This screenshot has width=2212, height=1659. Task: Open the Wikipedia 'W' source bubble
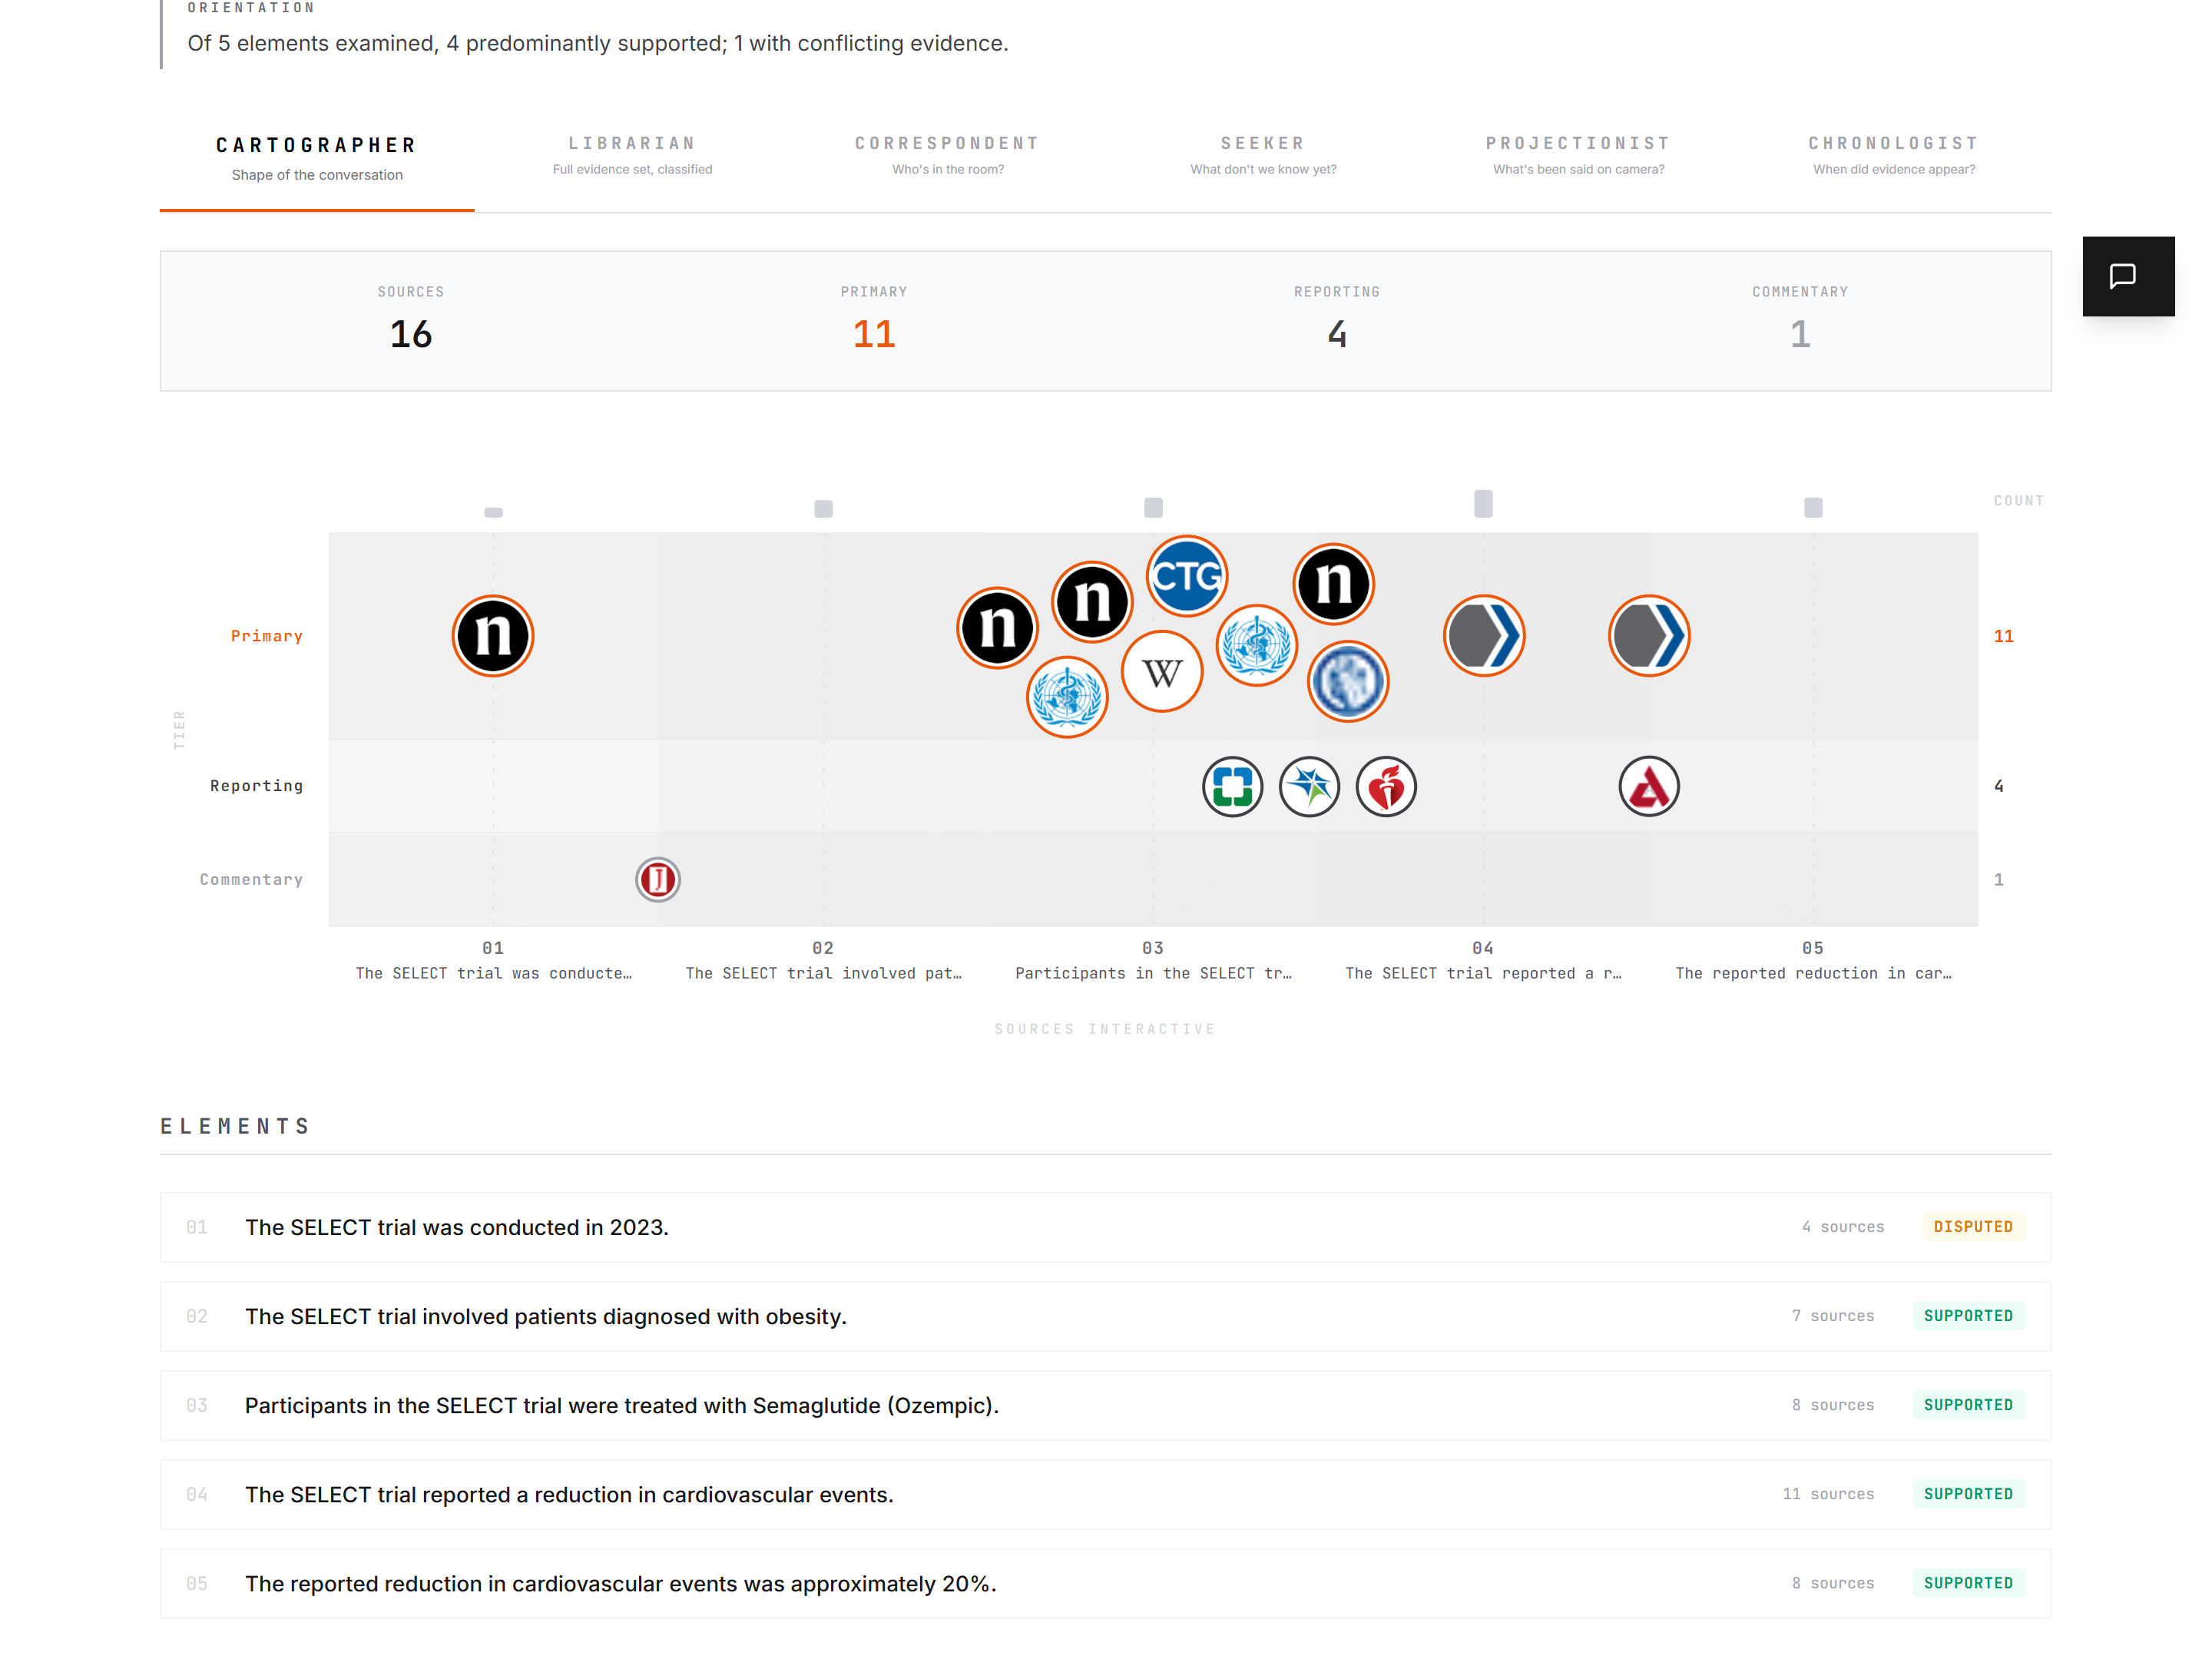(x=1162, y=672)
